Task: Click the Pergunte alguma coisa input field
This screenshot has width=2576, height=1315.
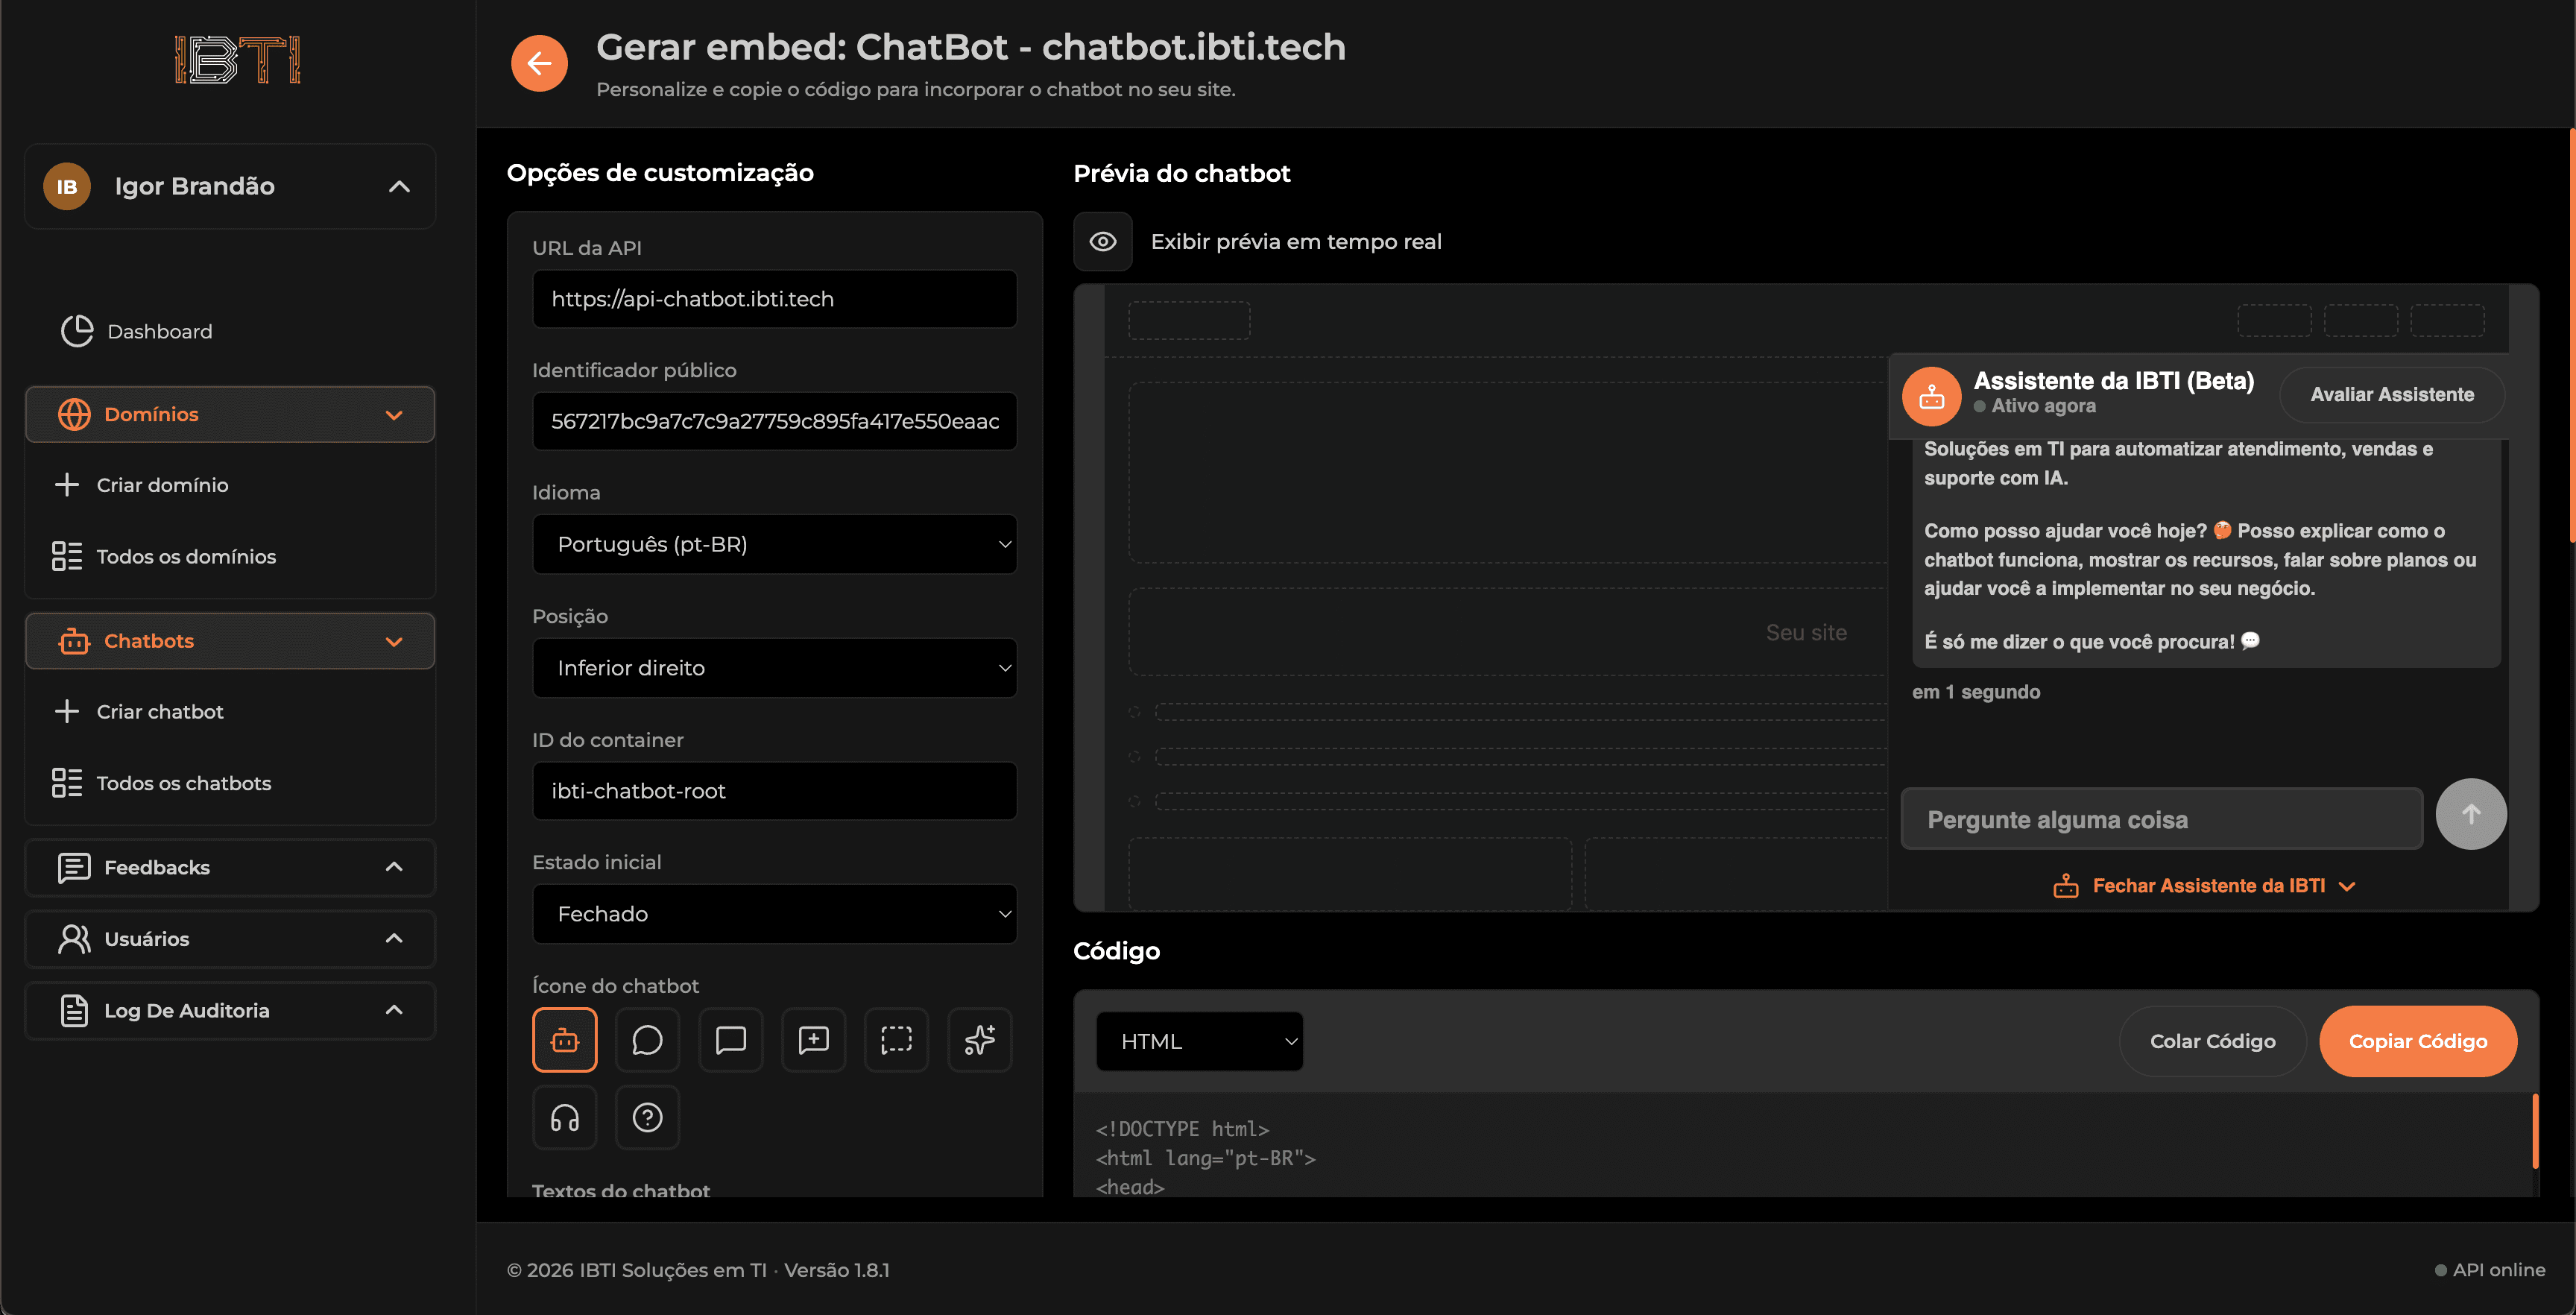Action: point(2160,818)
